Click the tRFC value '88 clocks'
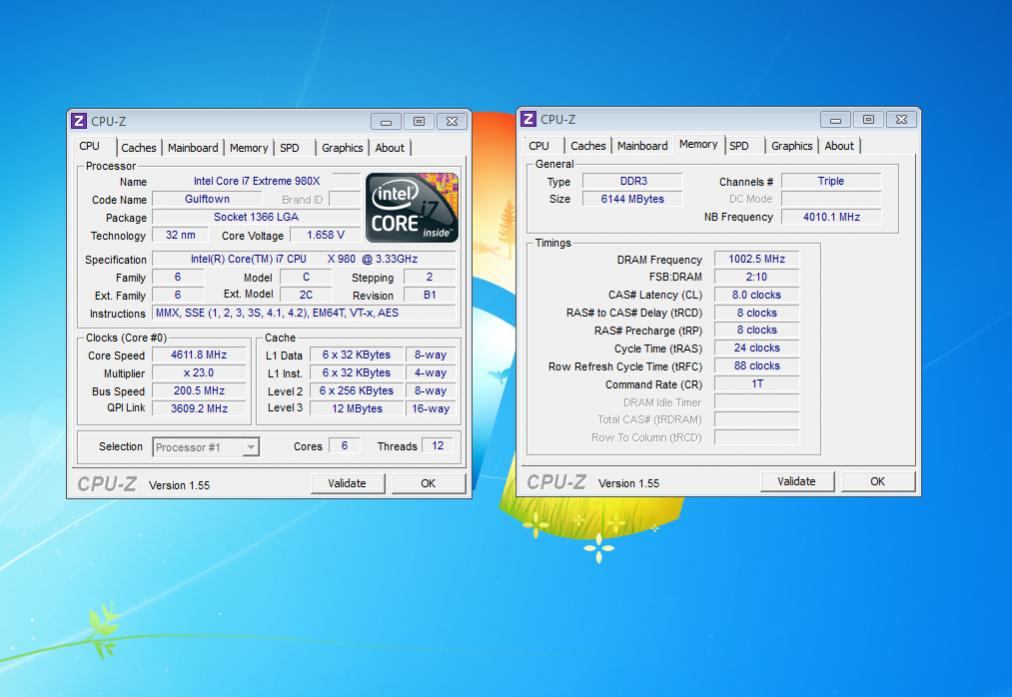 (x=756, y=366)
